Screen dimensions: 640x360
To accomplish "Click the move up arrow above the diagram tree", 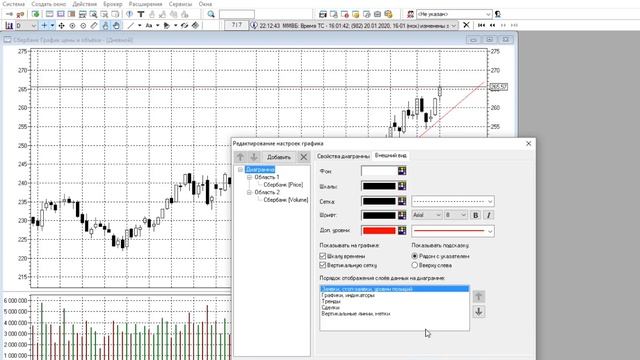I will tap(240, 157).
